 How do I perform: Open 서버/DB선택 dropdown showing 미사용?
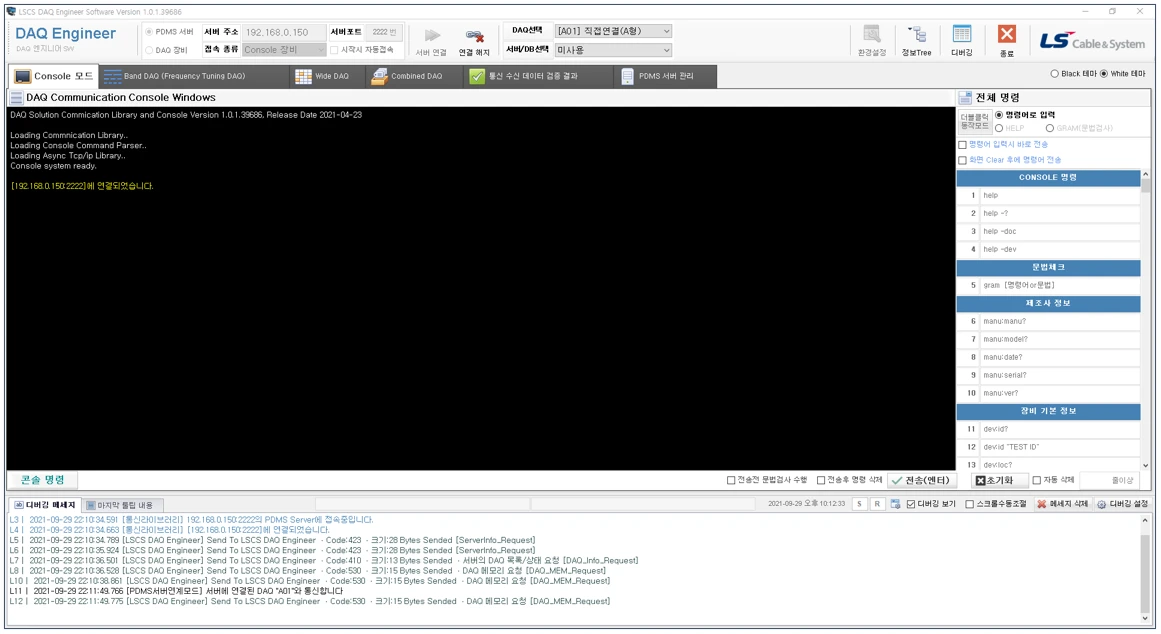click(x=613, y=50)
